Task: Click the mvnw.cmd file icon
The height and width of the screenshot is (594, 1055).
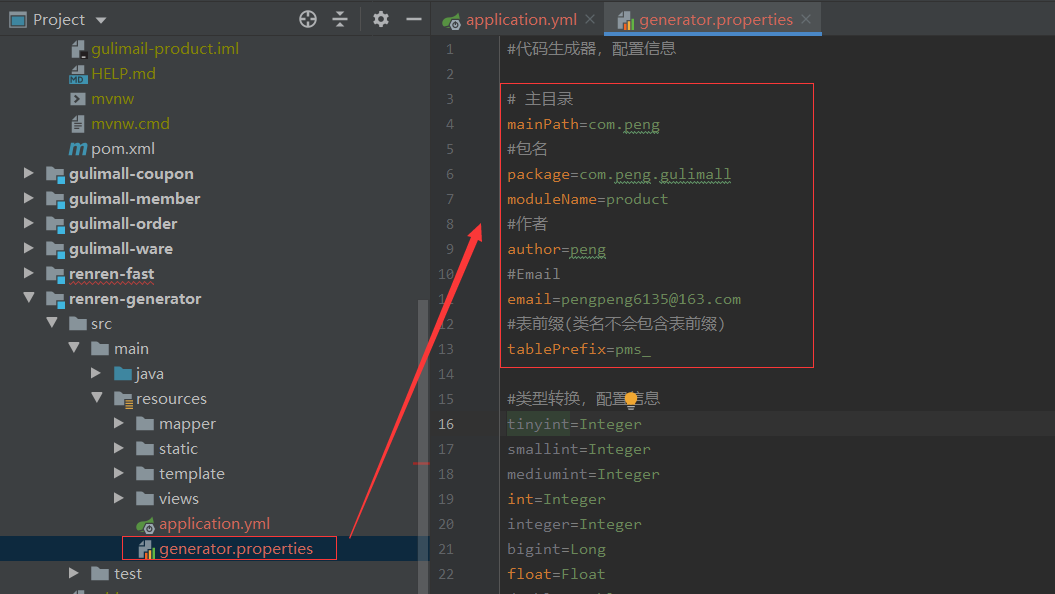Action: click(78, 124)
